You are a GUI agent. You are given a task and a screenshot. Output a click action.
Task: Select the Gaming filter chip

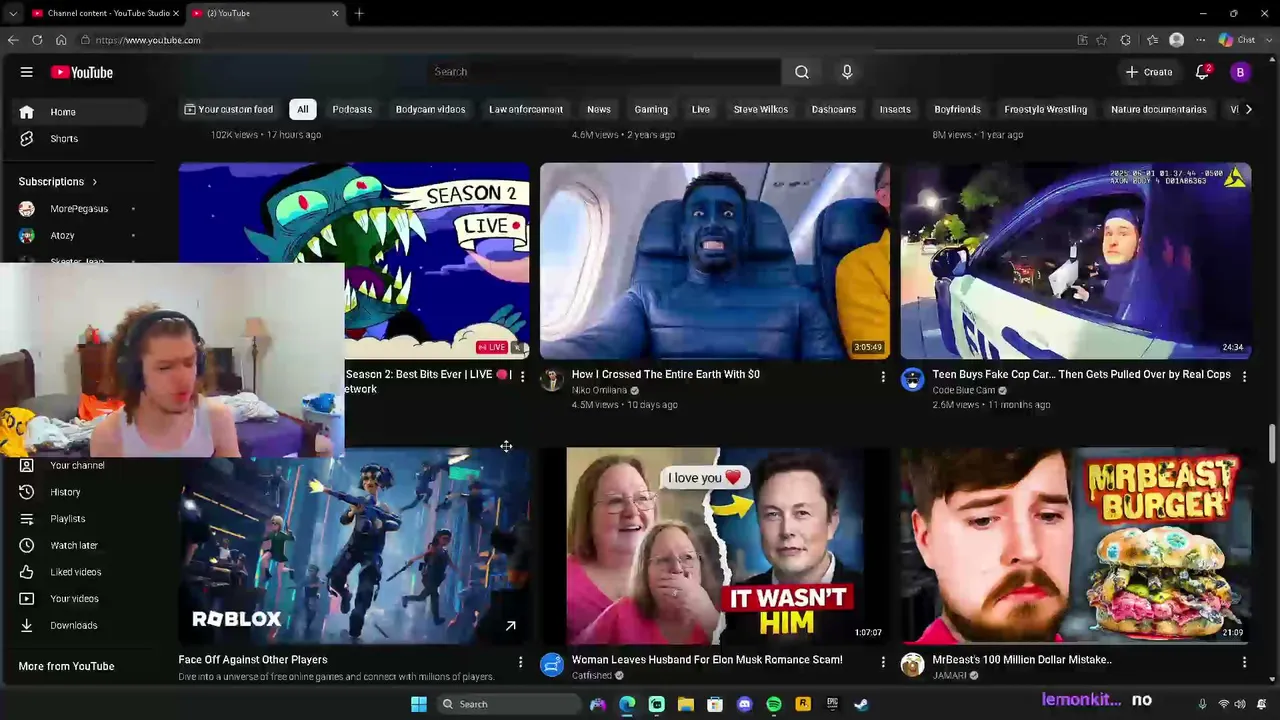(x=651, y=109)
